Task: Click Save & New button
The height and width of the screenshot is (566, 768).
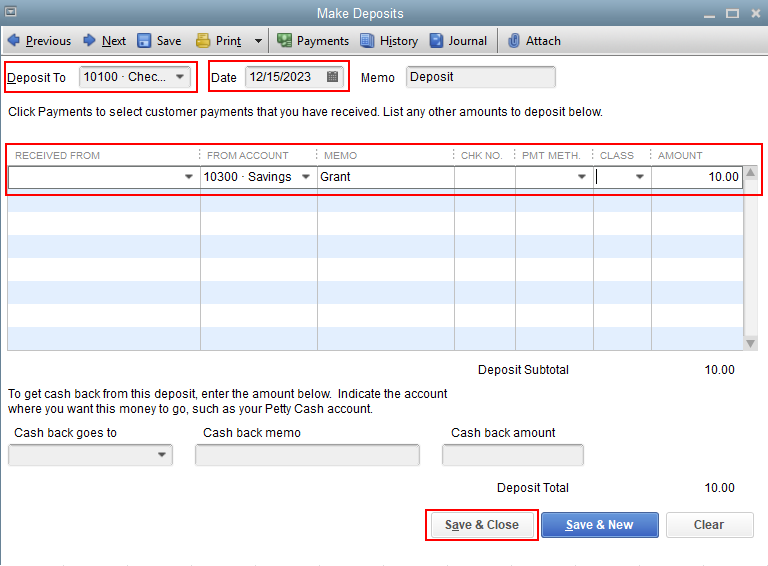Action: coord(600,525)
